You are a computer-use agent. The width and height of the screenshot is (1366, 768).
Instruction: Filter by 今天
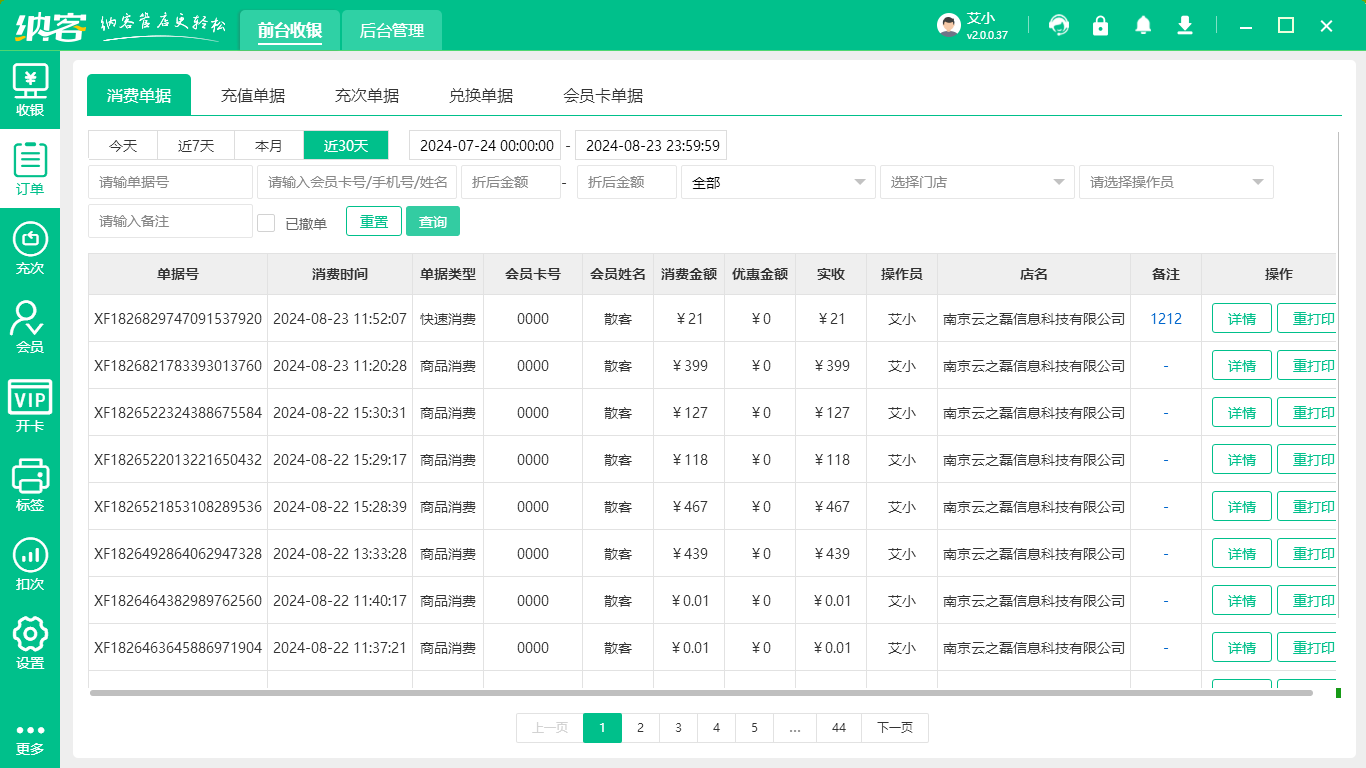pos(123,145)
